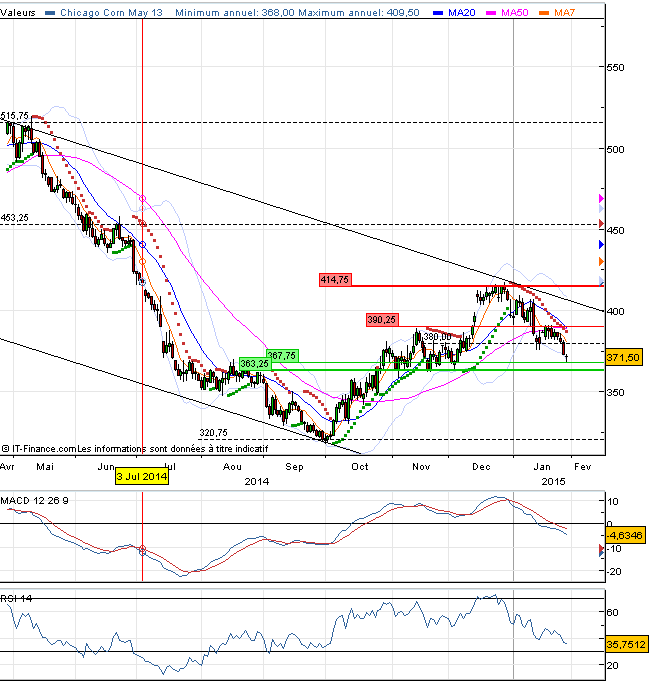Click the red 414,75 resistance label
The image size is (651, 681).
(335, 280)
